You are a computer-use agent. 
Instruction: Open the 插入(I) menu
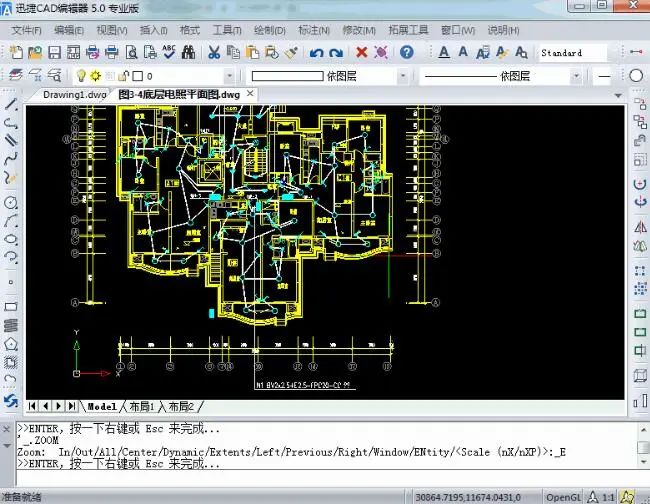pos(153,30)
